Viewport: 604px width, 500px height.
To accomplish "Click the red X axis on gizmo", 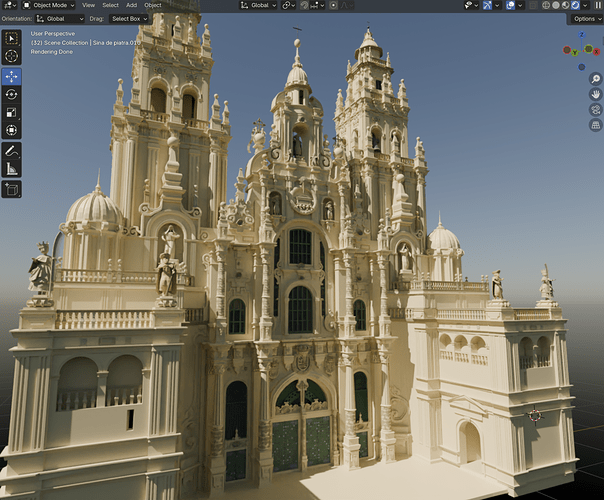I will 596,52.
